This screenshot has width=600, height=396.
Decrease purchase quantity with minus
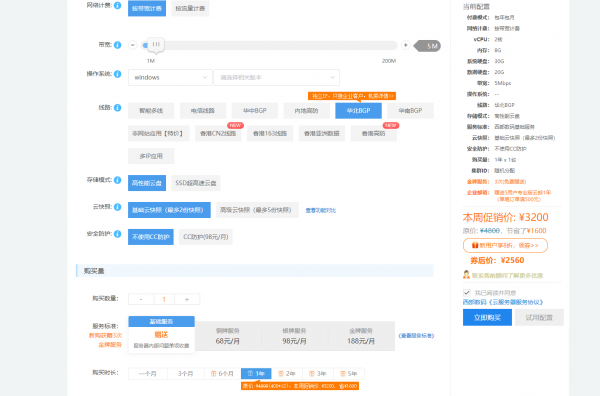pos(141,299)
